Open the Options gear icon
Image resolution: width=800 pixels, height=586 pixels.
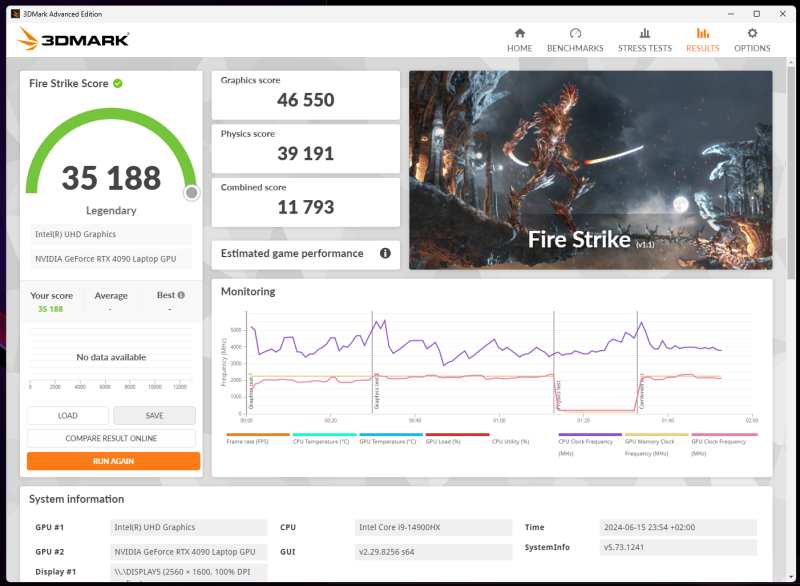tap(752, 33)
